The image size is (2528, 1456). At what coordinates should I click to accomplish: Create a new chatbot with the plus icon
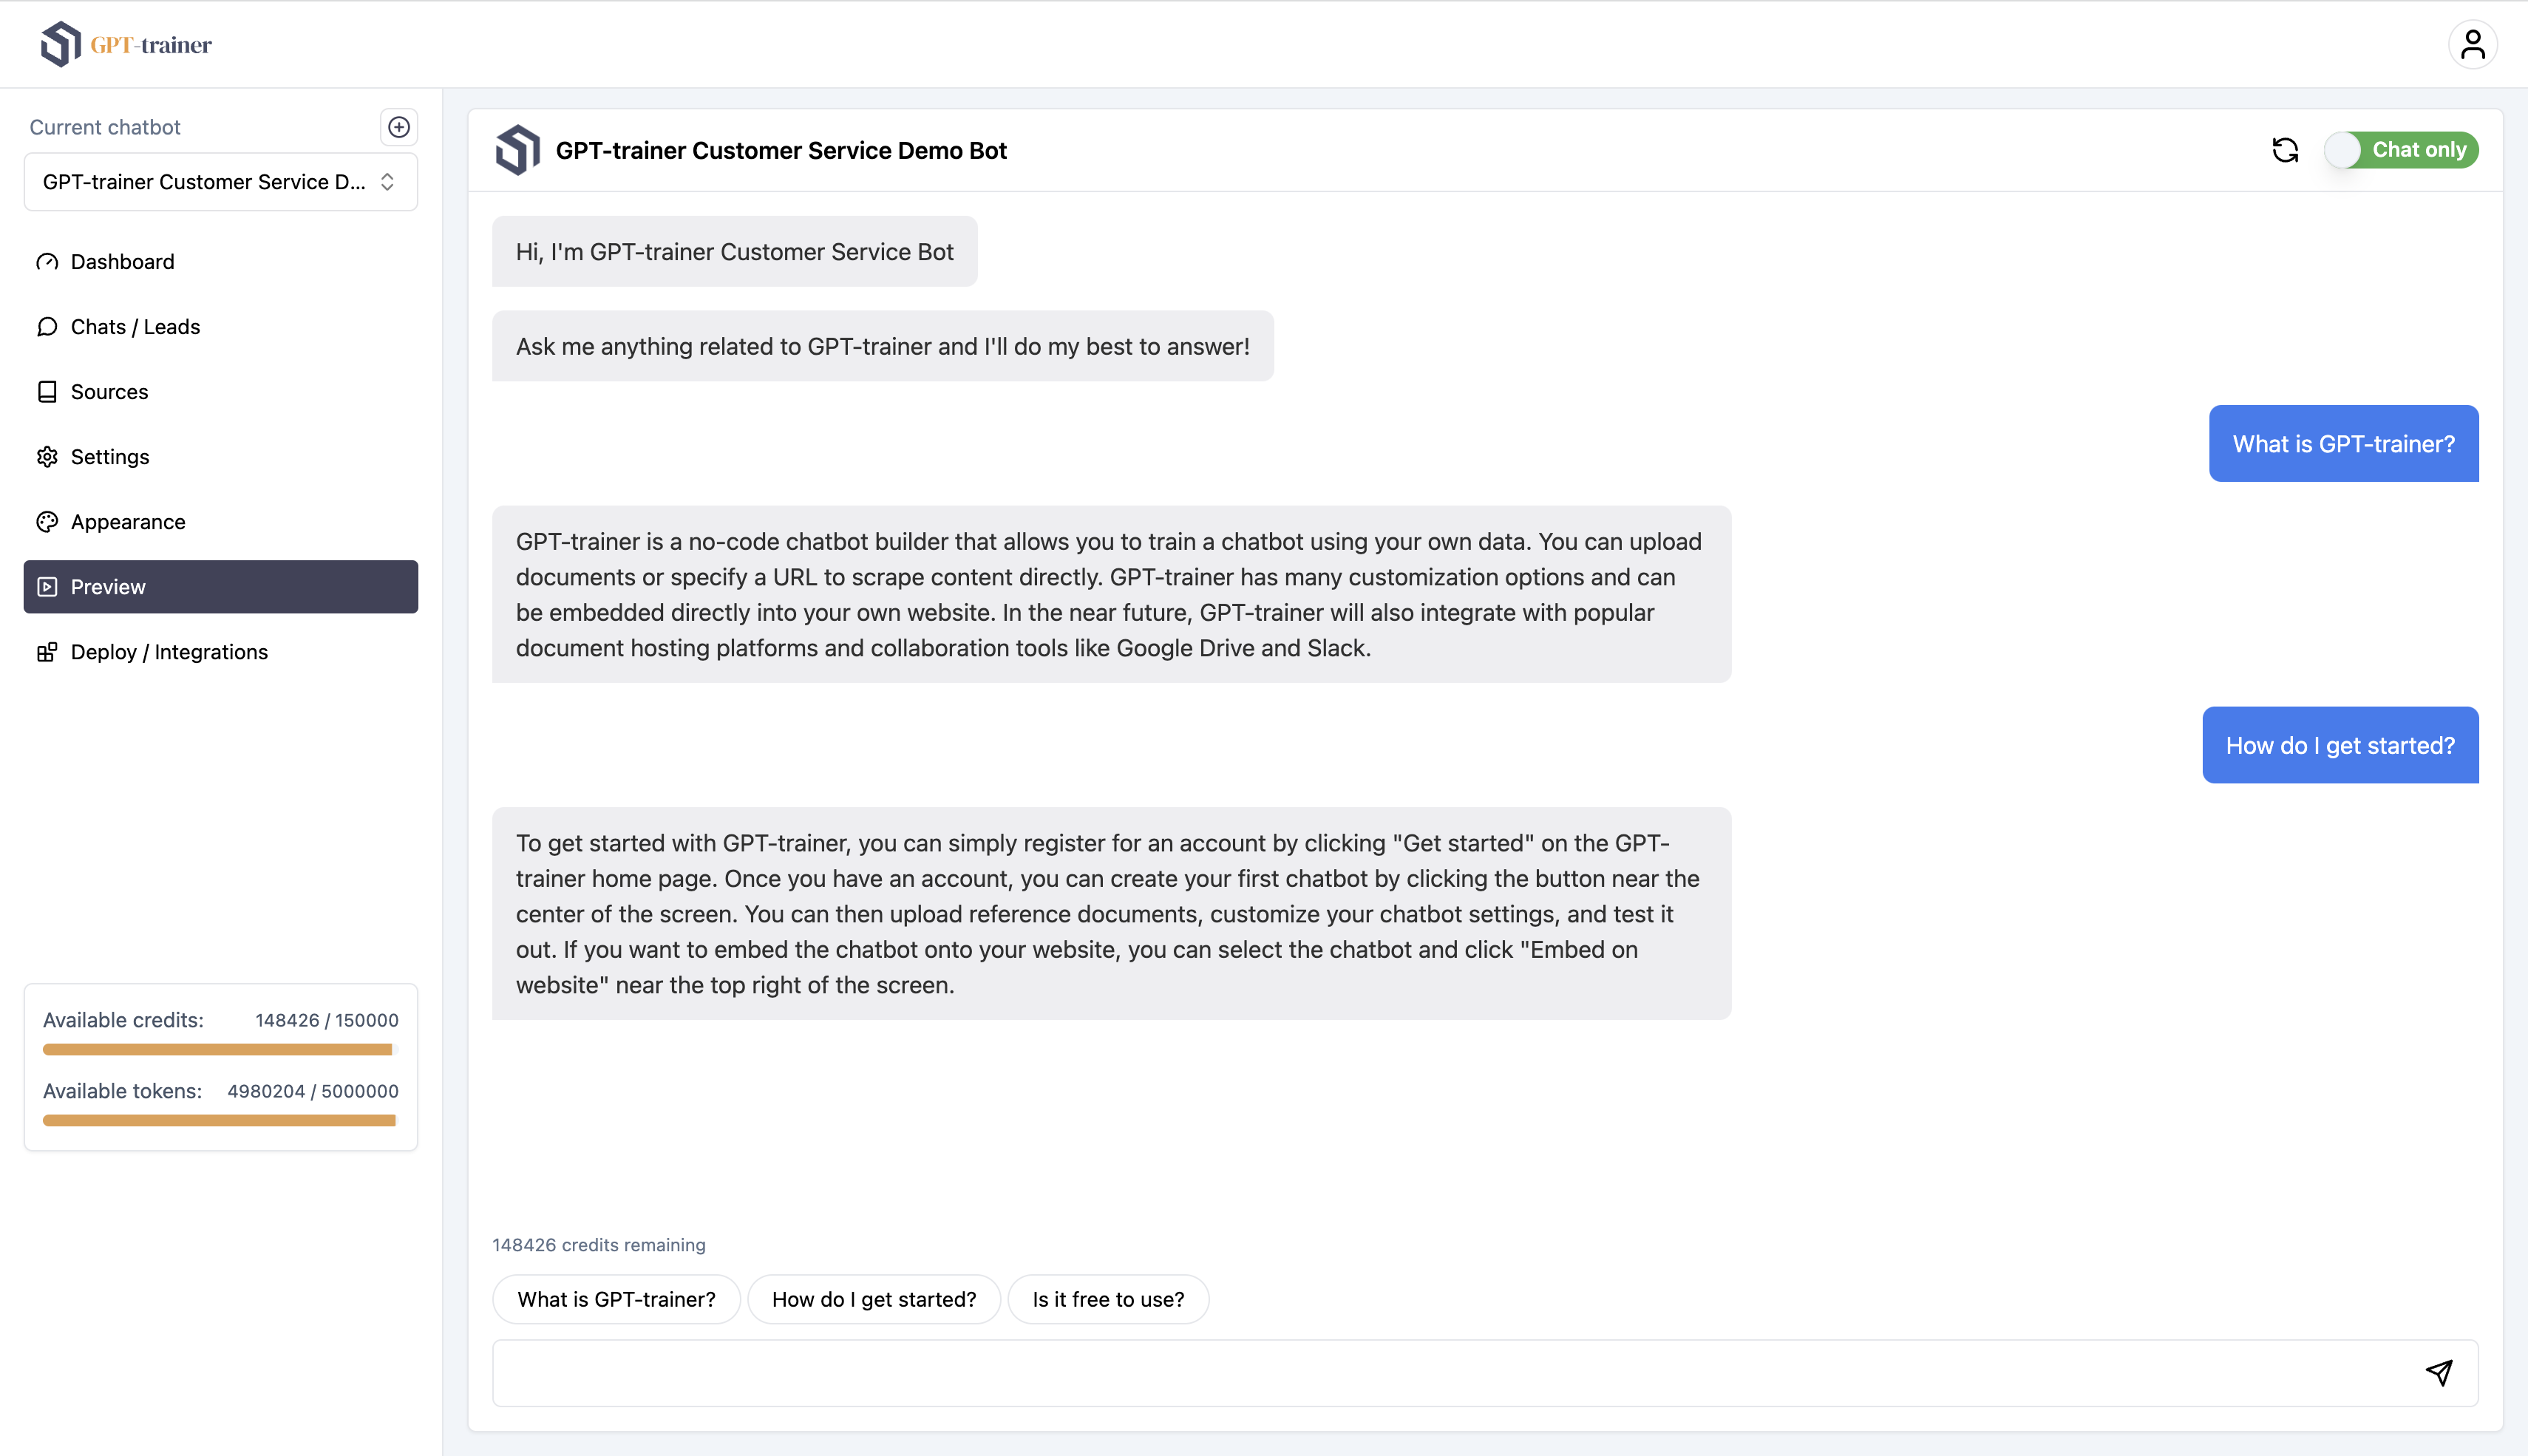tap(398, 126)
